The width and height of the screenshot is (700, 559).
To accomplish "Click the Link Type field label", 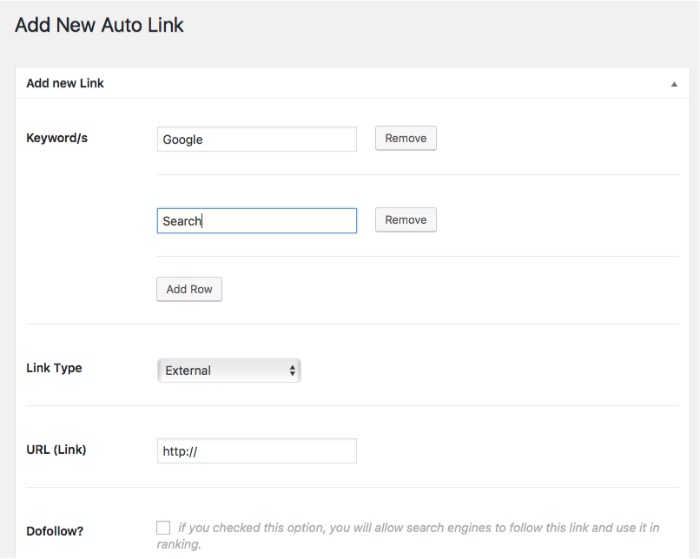I will tap(54, 368).
